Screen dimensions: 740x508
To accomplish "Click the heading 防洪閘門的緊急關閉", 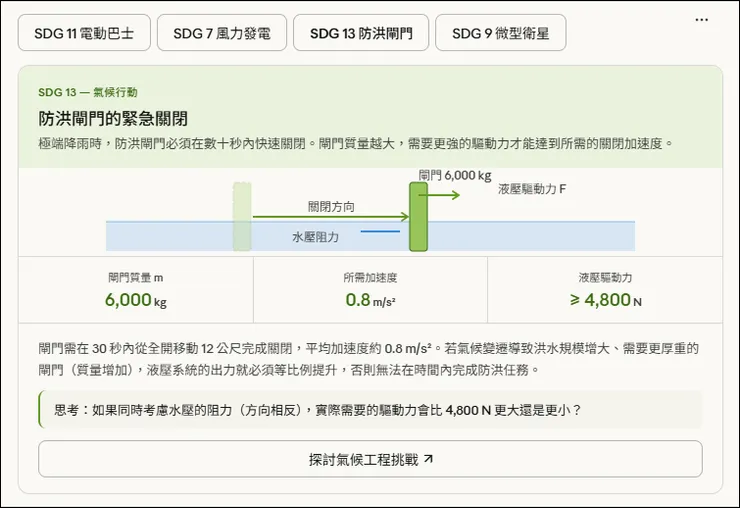I will [x=113, y=119].
